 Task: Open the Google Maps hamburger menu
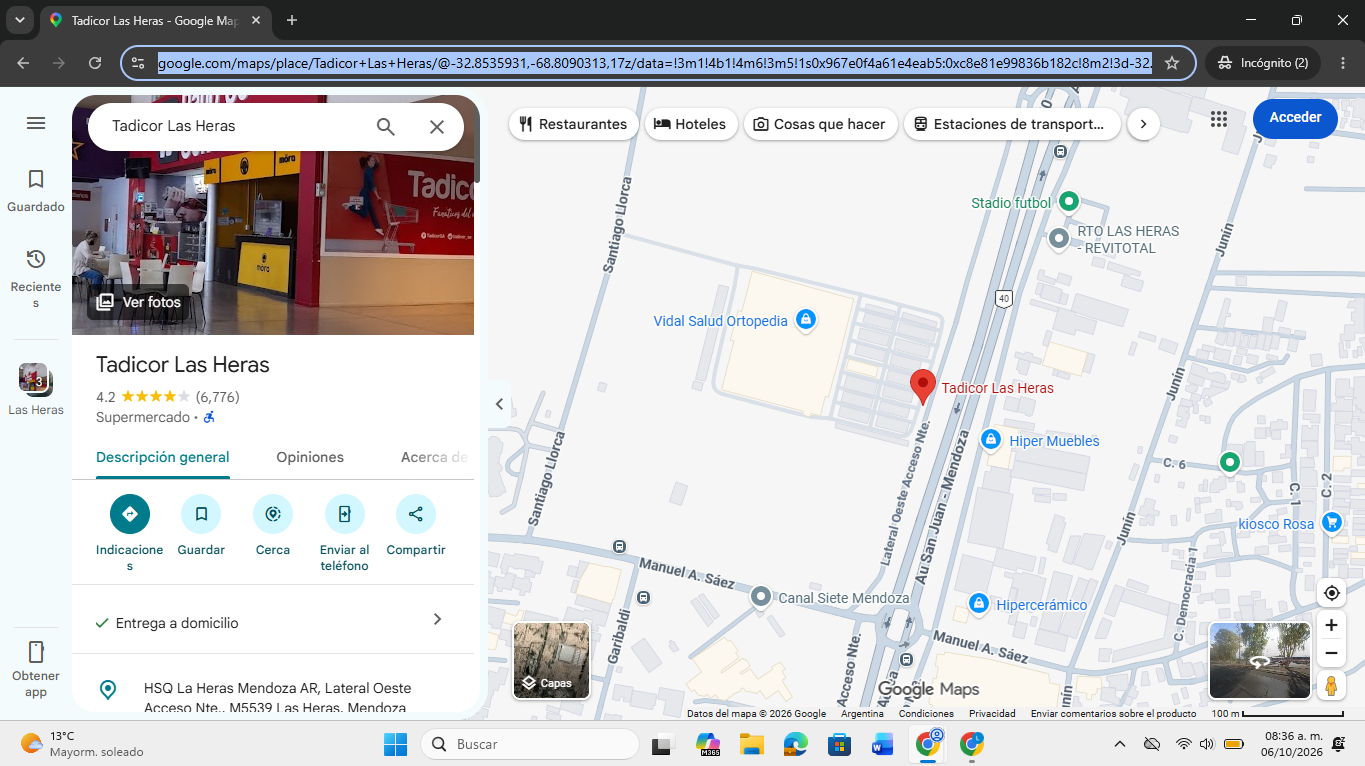point(36,123)
